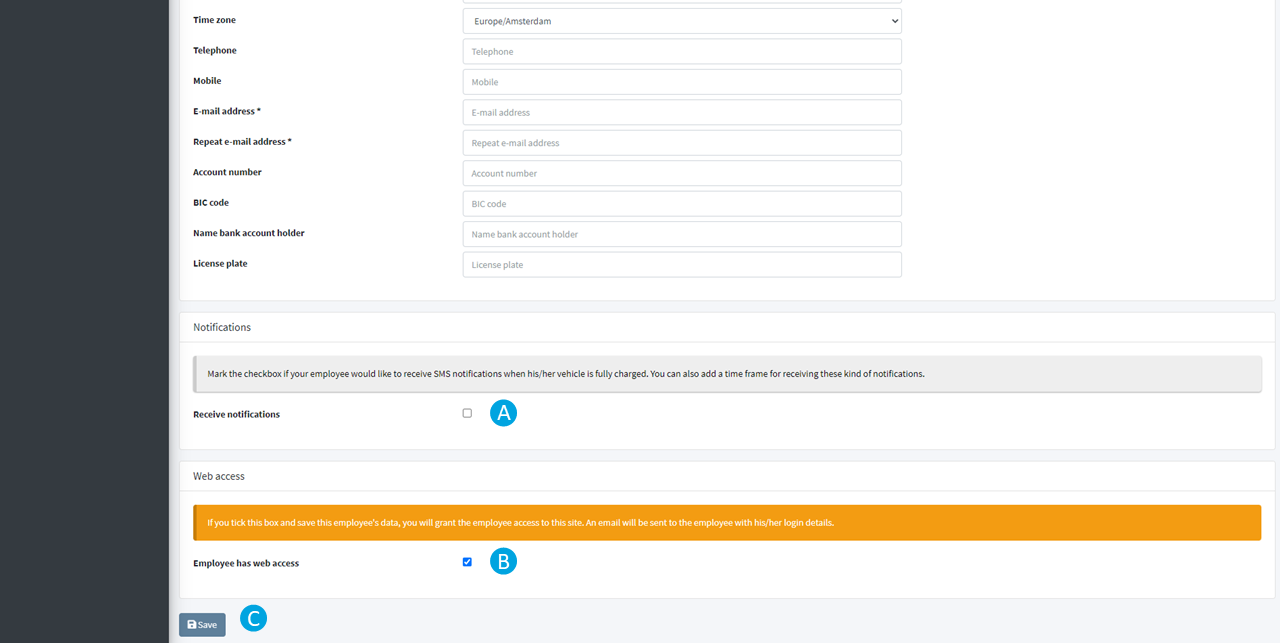Click the 'Time zone' field label

pos(214,20)
